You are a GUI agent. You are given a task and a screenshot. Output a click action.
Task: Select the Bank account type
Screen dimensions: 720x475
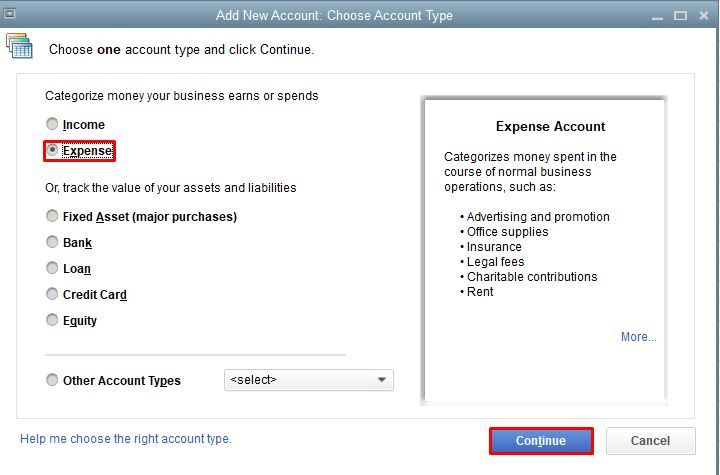click(53, 242)
